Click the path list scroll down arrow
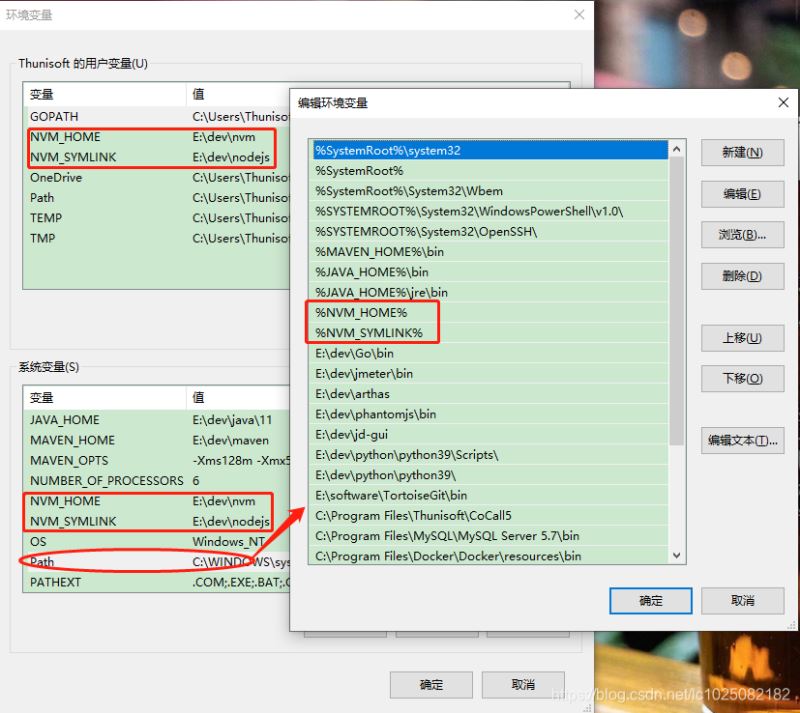The height and width of the screenshot is (713, 800). [x=677, y=555]
